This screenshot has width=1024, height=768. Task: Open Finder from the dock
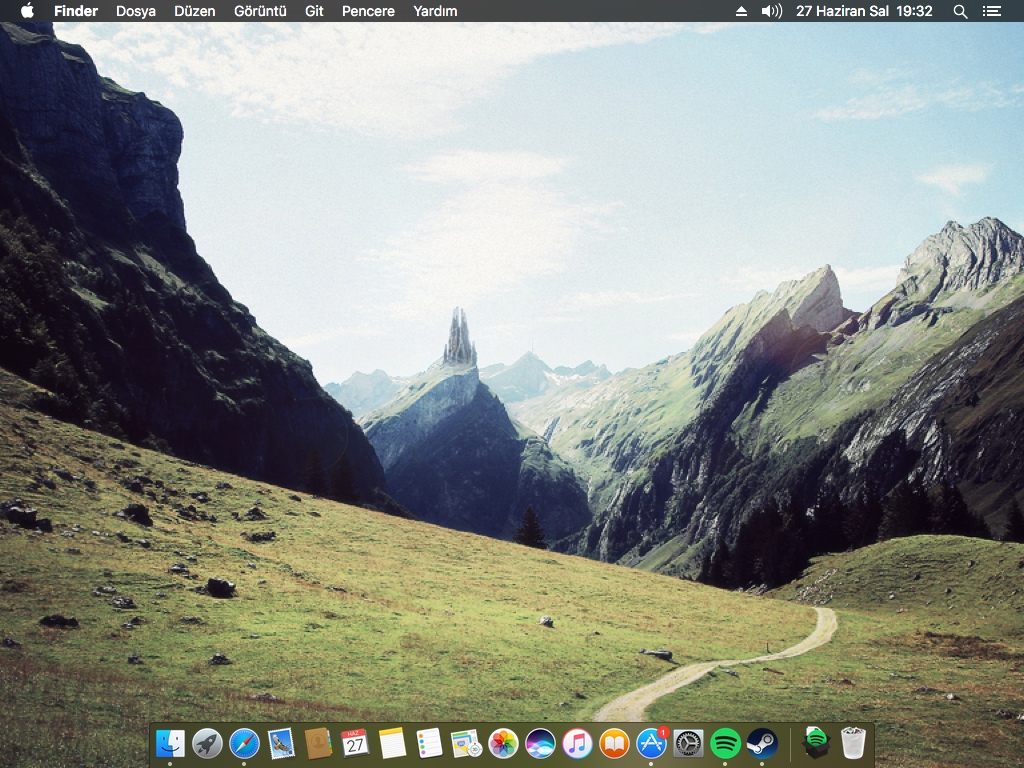[x=170, y=743]
